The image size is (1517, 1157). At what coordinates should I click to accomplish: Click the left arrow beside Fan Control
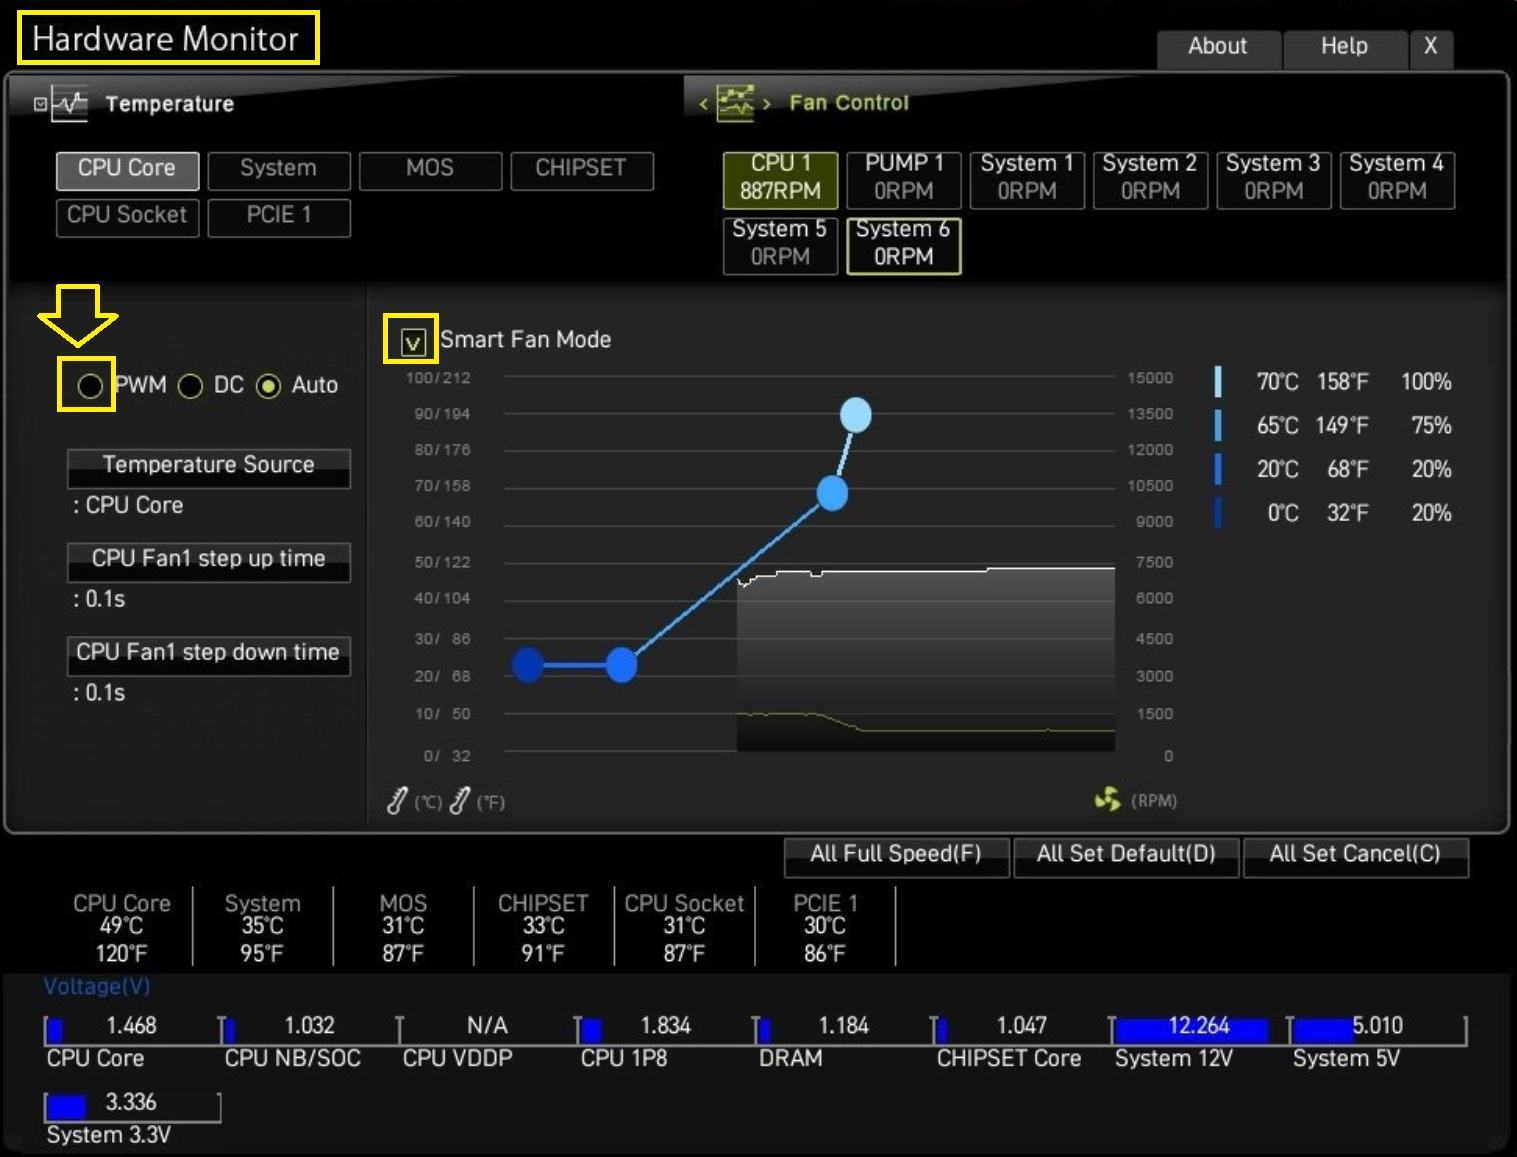tap(703, 103)
